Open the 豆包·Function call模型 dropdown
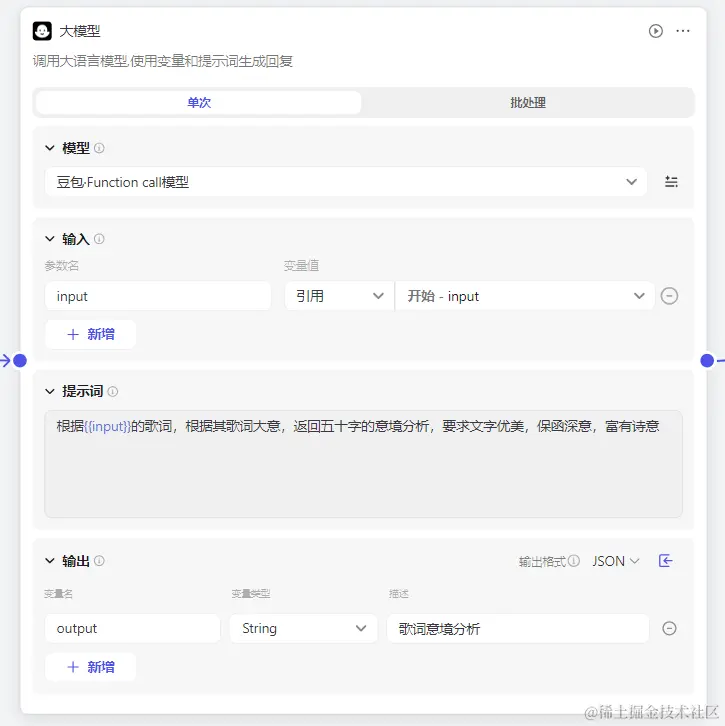Image resolution: width=725 pixels, height=726 pixels. (x=346, y=182)
